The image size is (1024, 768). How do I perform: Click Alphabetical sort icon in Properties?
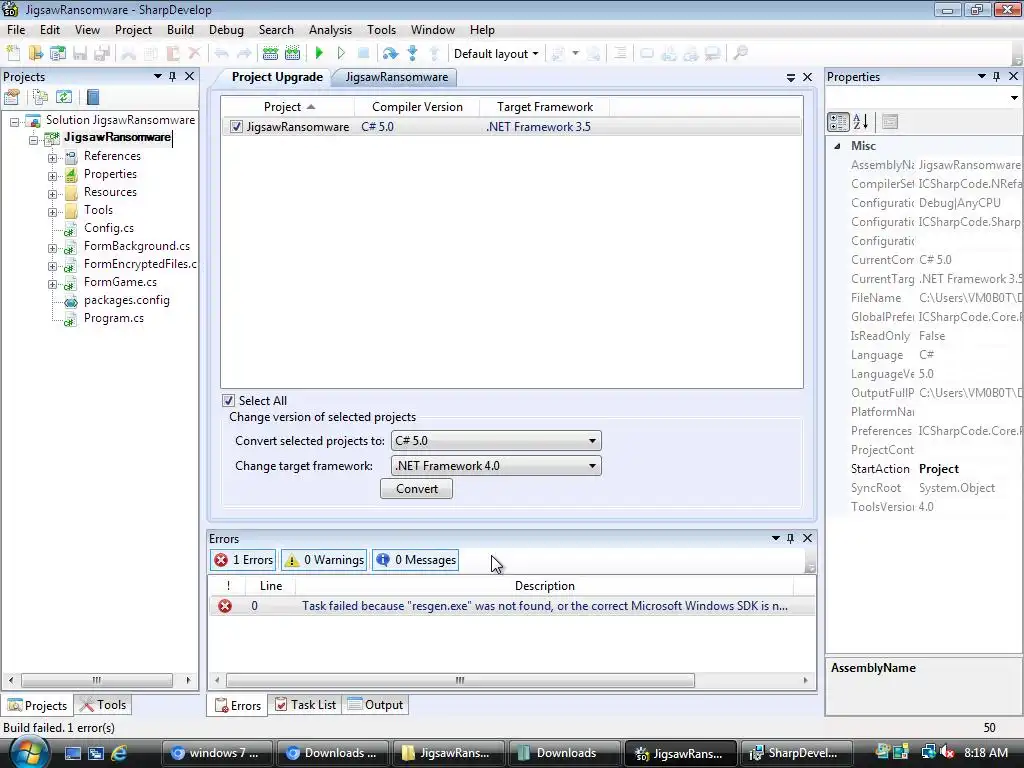[x=861, y=122]
